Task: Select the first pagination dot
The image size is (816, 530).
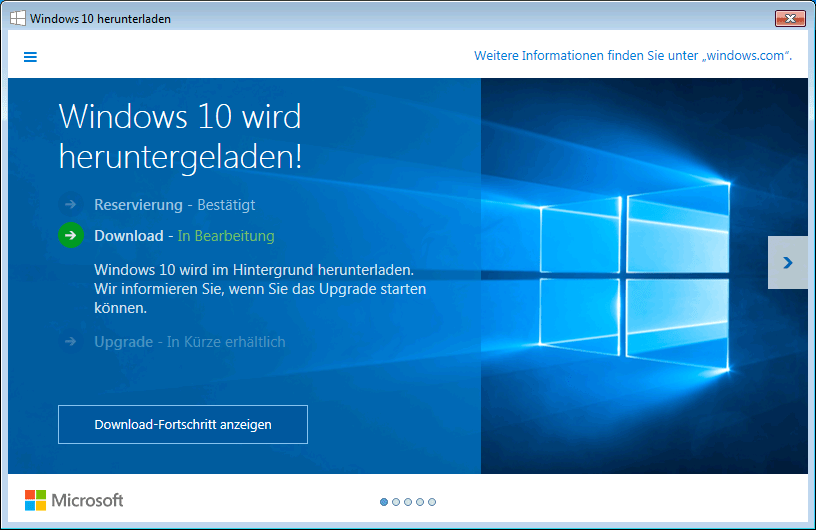Action: coord(384,502)
